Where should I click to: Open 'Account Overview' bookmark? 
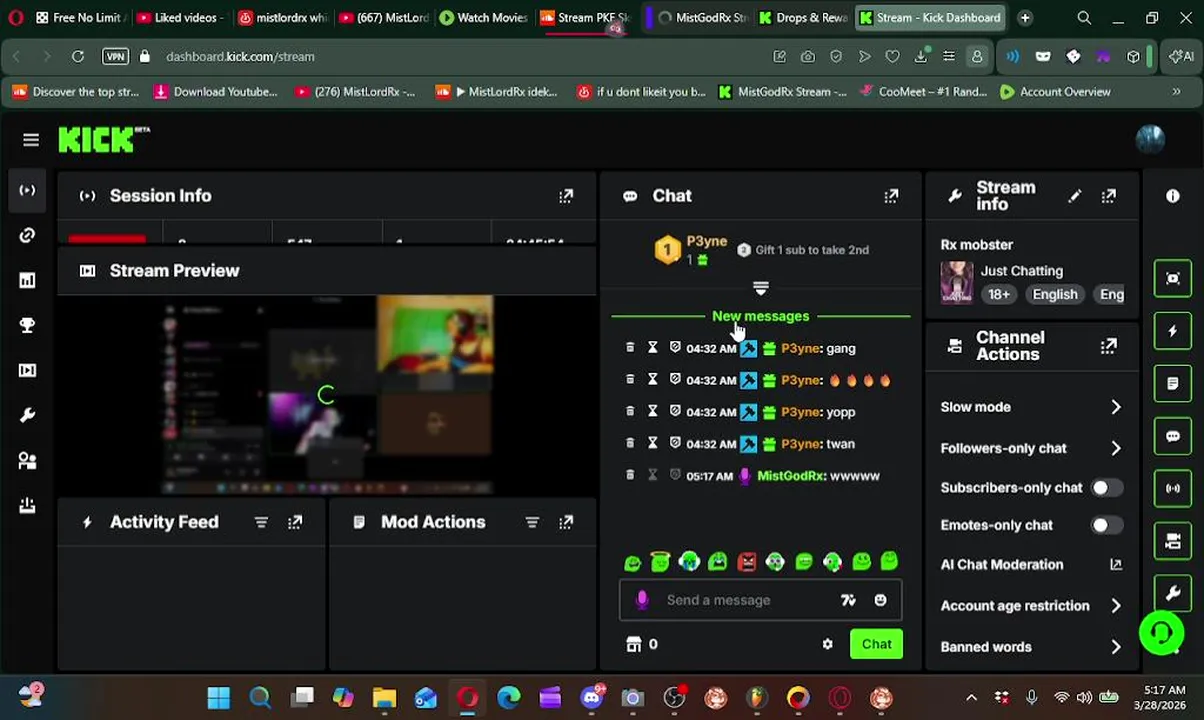(x=1055, y=92)
